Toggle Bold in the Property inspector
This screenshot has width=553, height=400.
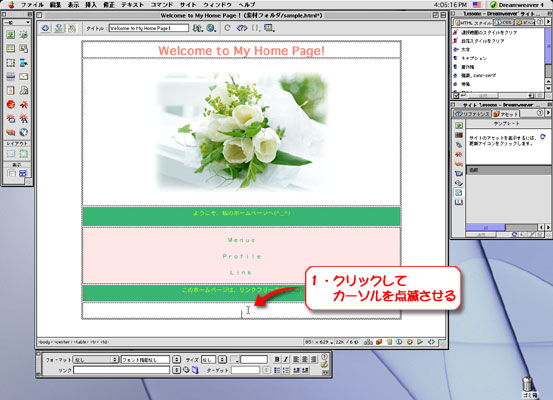[277, 359]
